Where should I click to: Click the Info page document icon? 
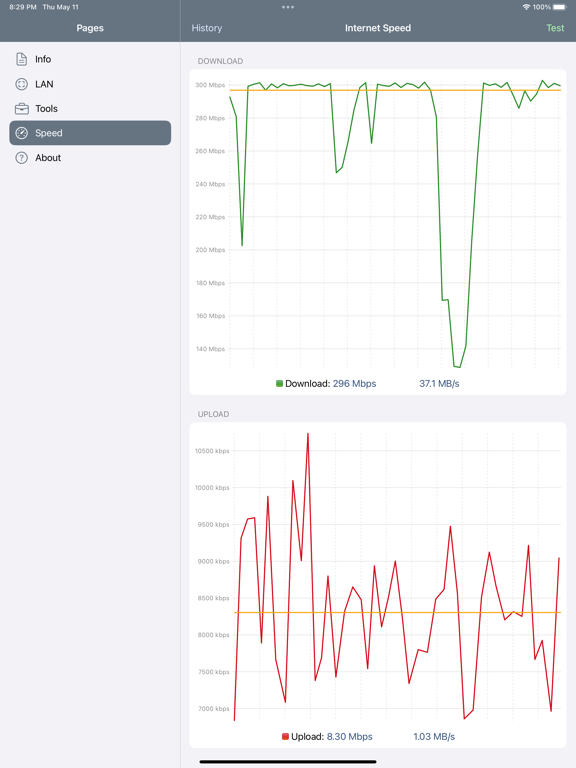click(22, 59)
